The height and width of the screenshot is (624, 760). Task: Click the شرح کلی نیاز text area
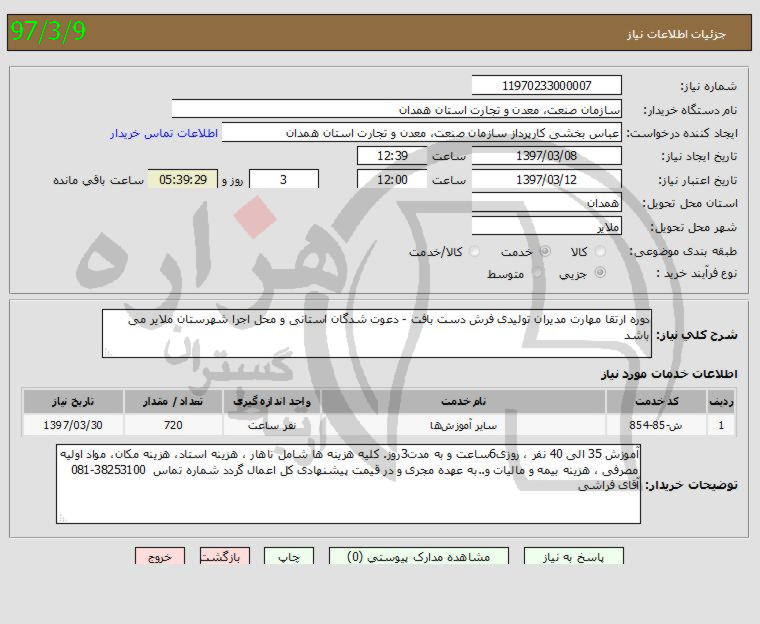pyautogui.click(x=377, y=334)
